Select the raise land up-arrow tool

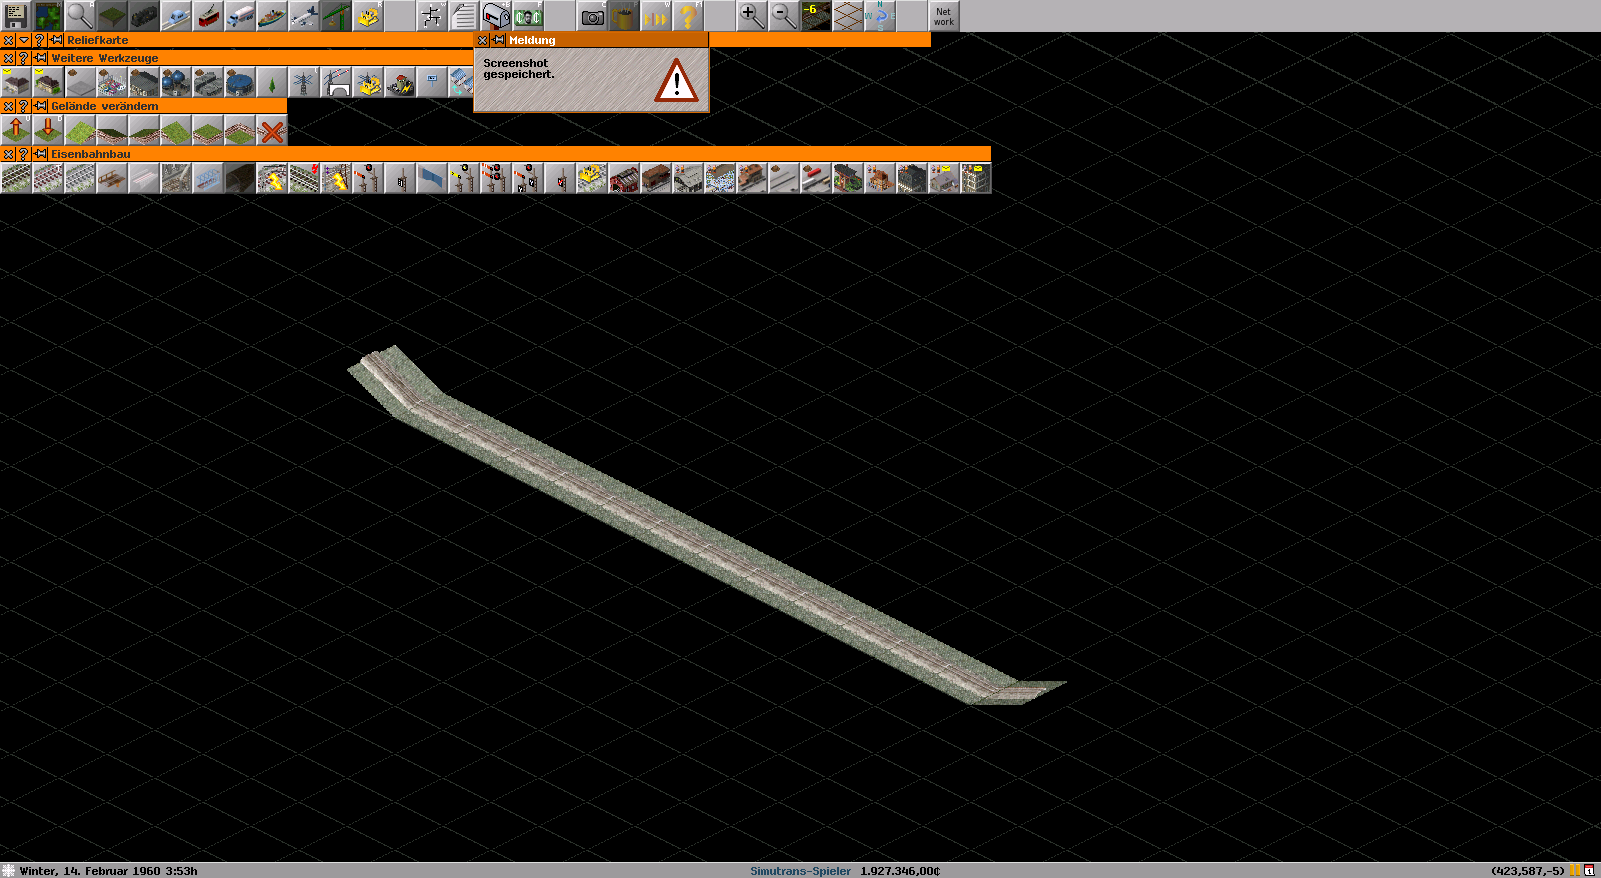click(x=15, y=130)
